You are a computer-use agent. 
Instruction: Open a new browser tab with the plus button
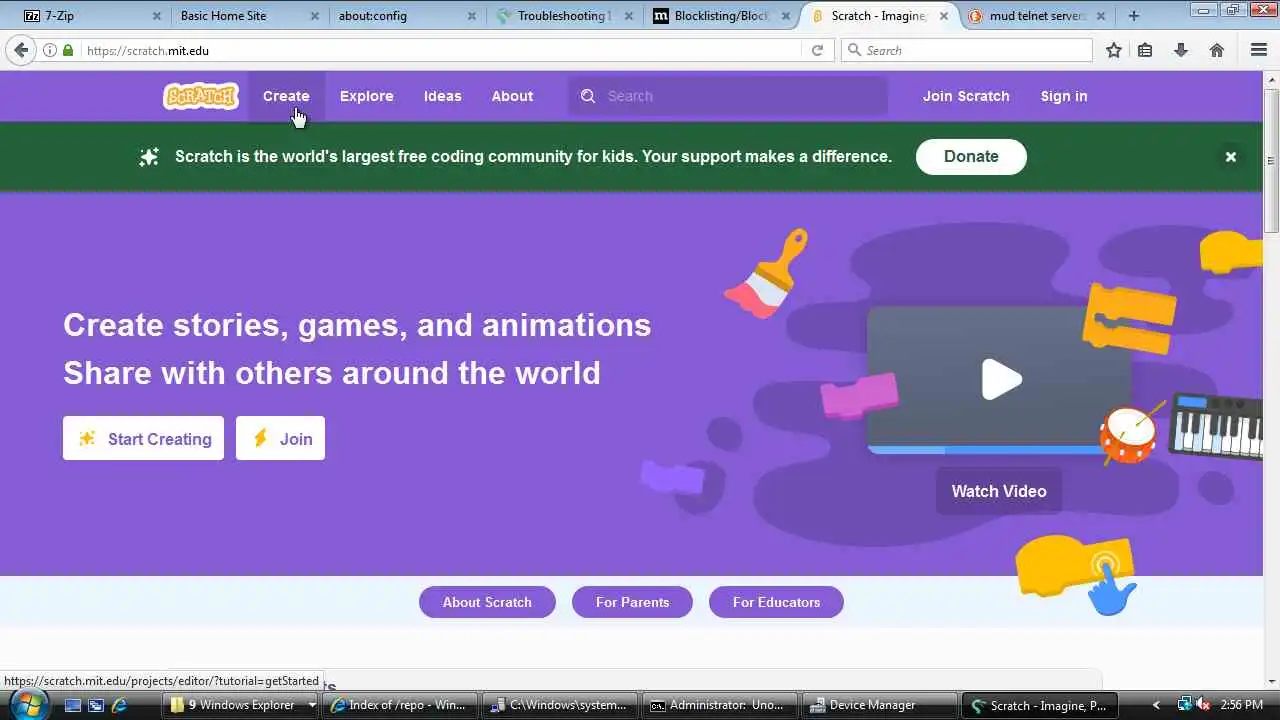pos(1133,16)
